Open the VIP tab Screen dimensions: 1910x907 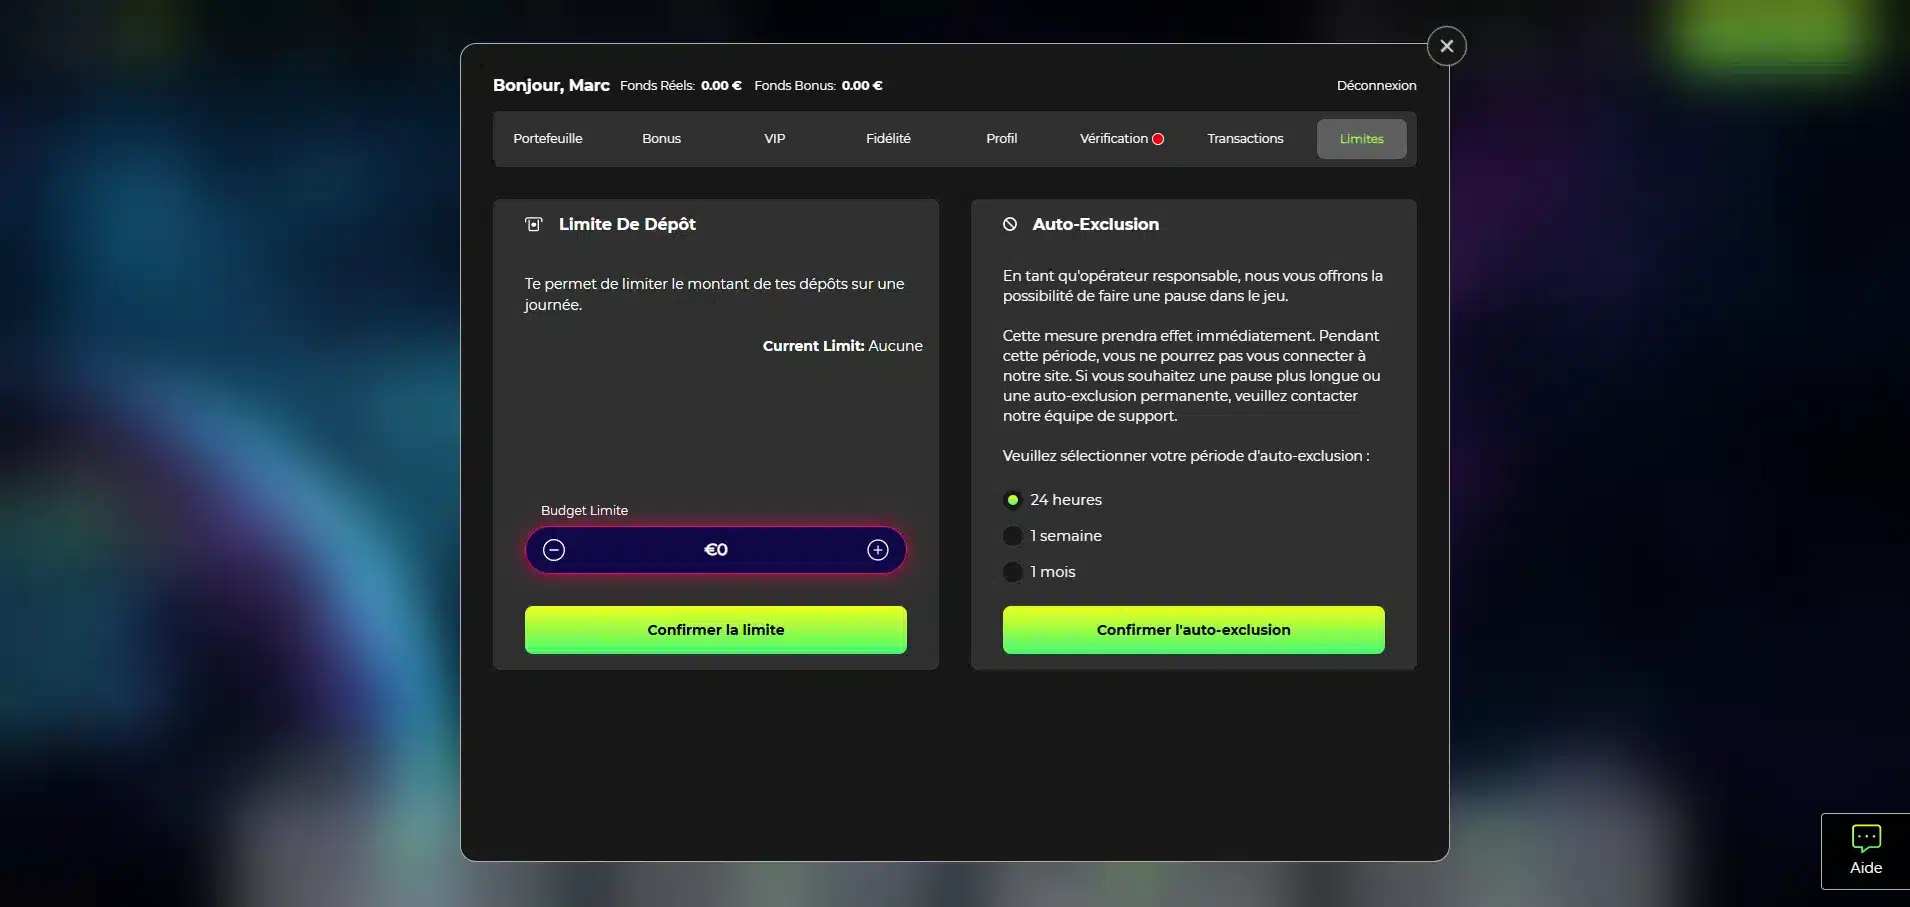click(774, 139)
